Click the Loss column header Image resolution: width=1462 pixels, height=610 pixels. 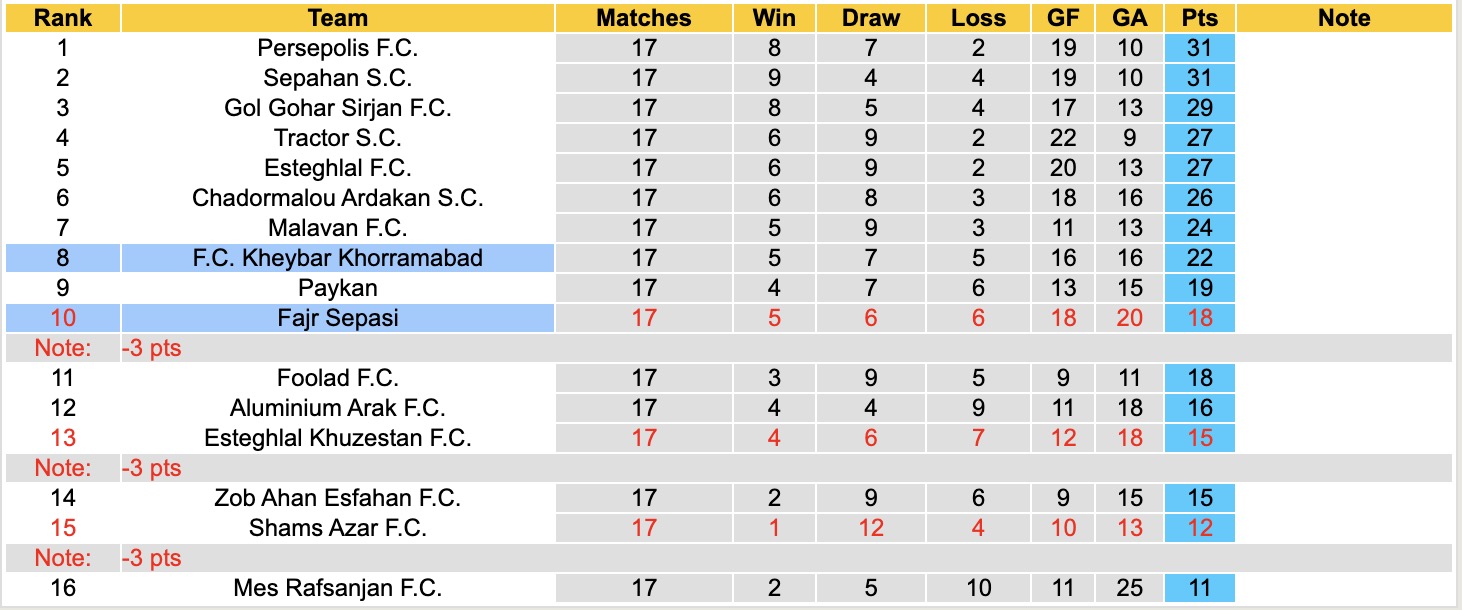coord(978,18)
